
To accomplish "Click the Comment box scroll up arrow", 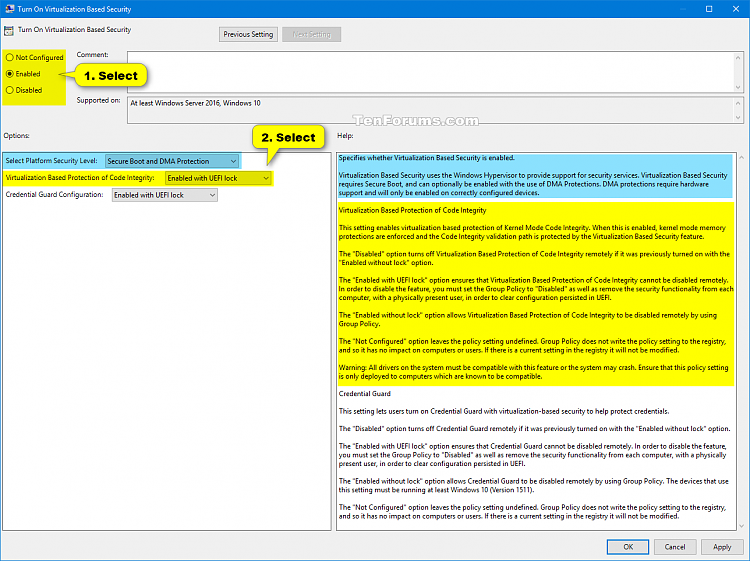I will coord(738,57).
